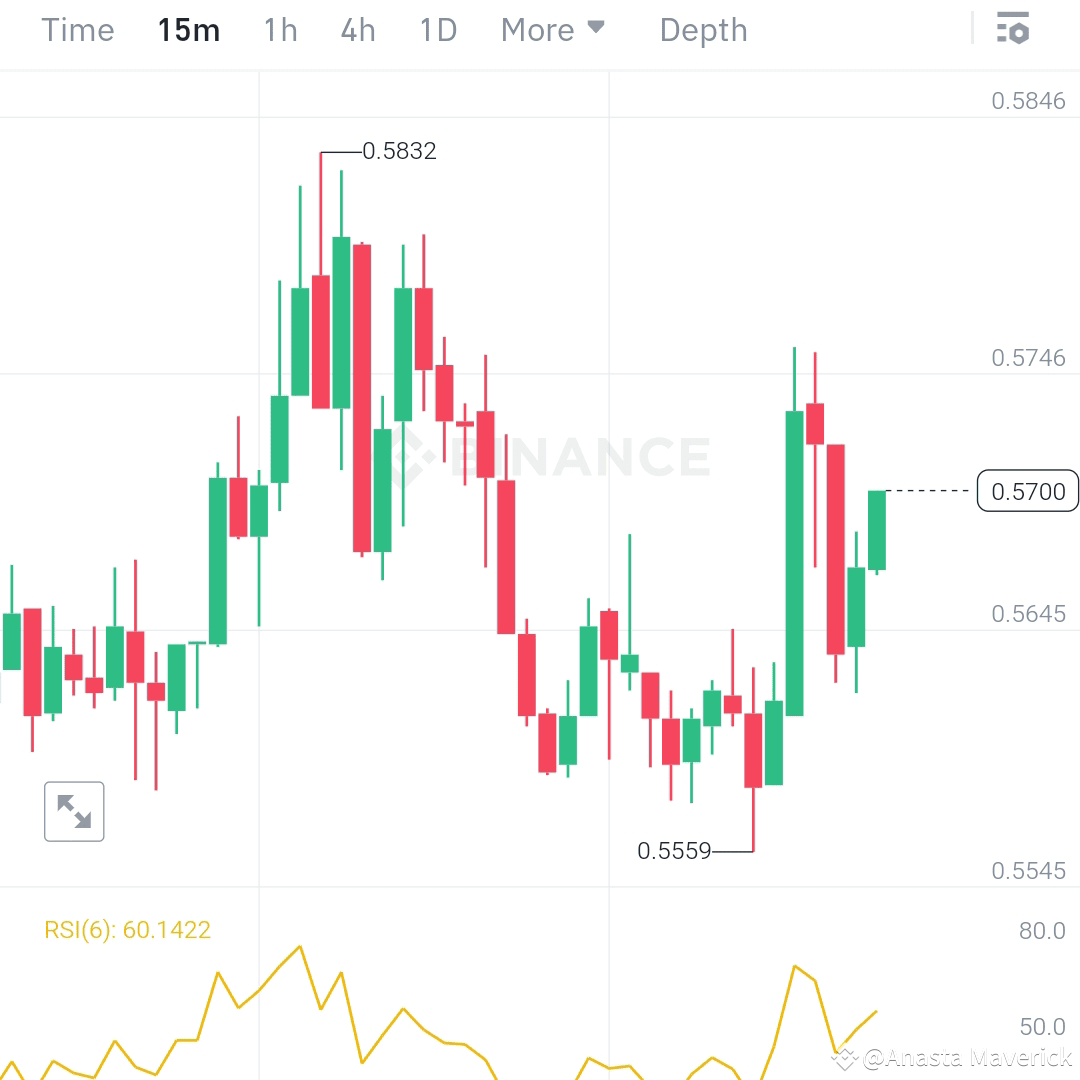Click the 0.5559 low price marker
Screen dimensions: 1080x1080
pyautogui.click(x=675, y=851)
